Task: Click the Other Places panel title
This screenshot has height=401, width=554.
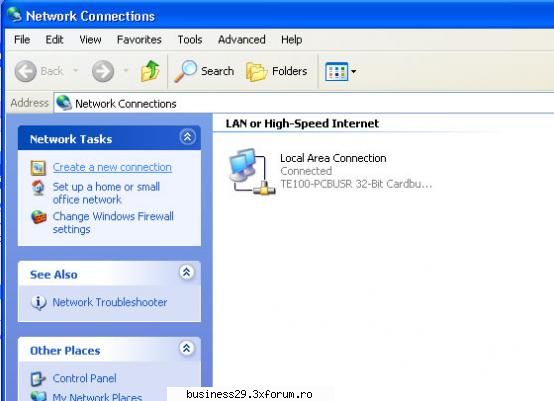Action: (65, 350)
